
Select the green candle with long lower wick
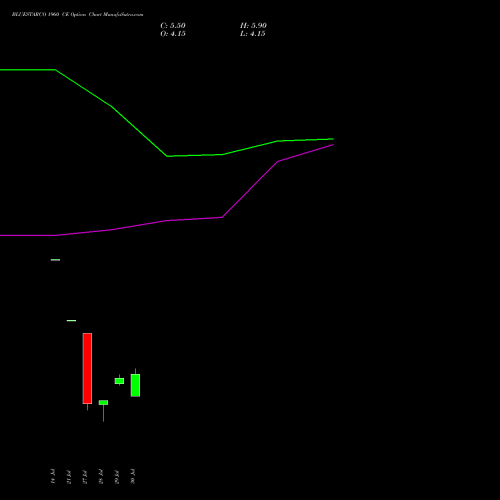(x=103, y=403)
